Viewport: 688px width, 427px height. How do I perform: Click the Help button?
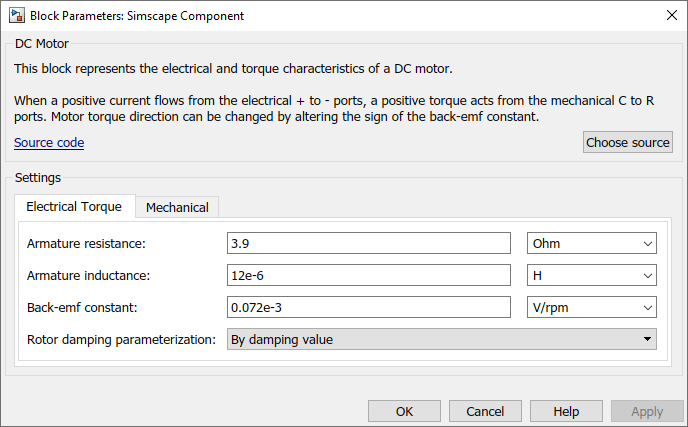tap(566, 411)
